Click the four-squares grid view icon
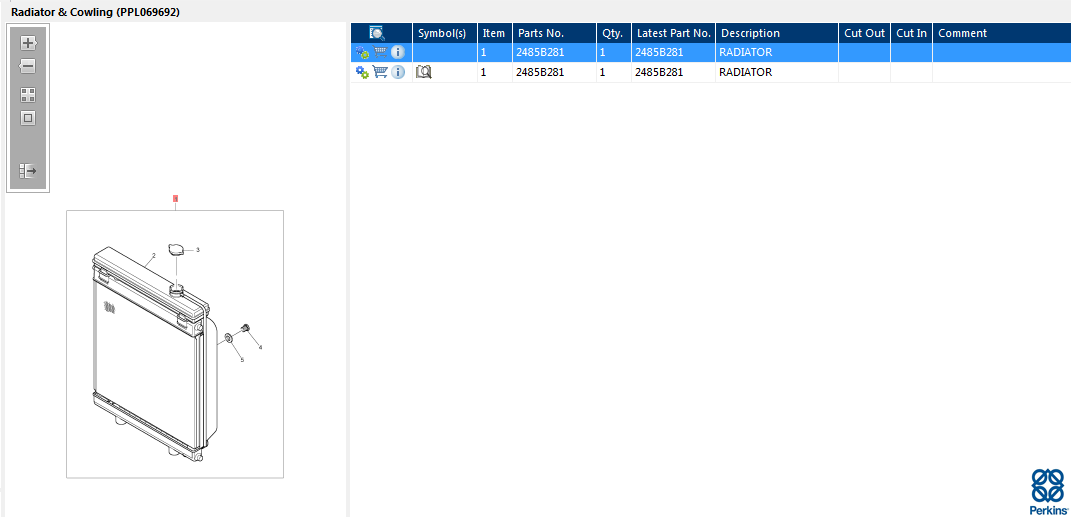 coord(28,95)
